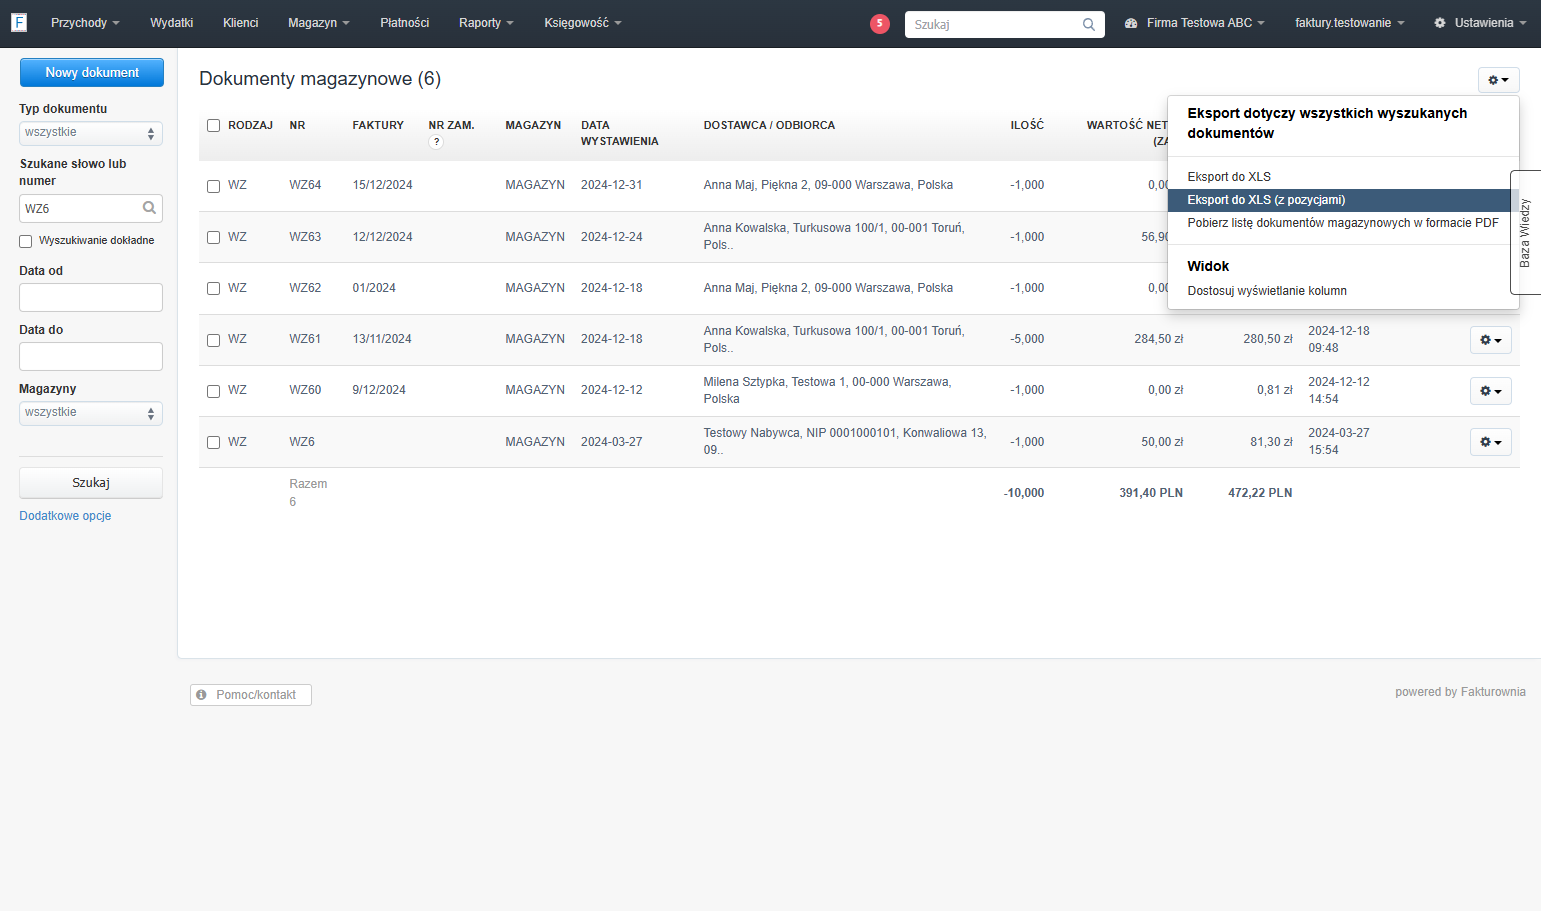The height and width of the screenshot is (911, 1541).
Task: Open the notifications badge showing 5
Action: point(880,23)
